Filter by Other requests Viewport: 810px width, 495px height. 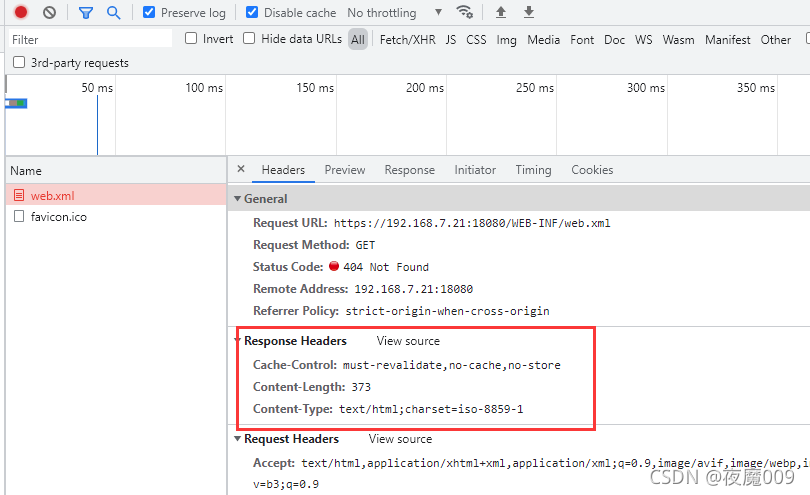pyautogui.click(x=775, y=40)
